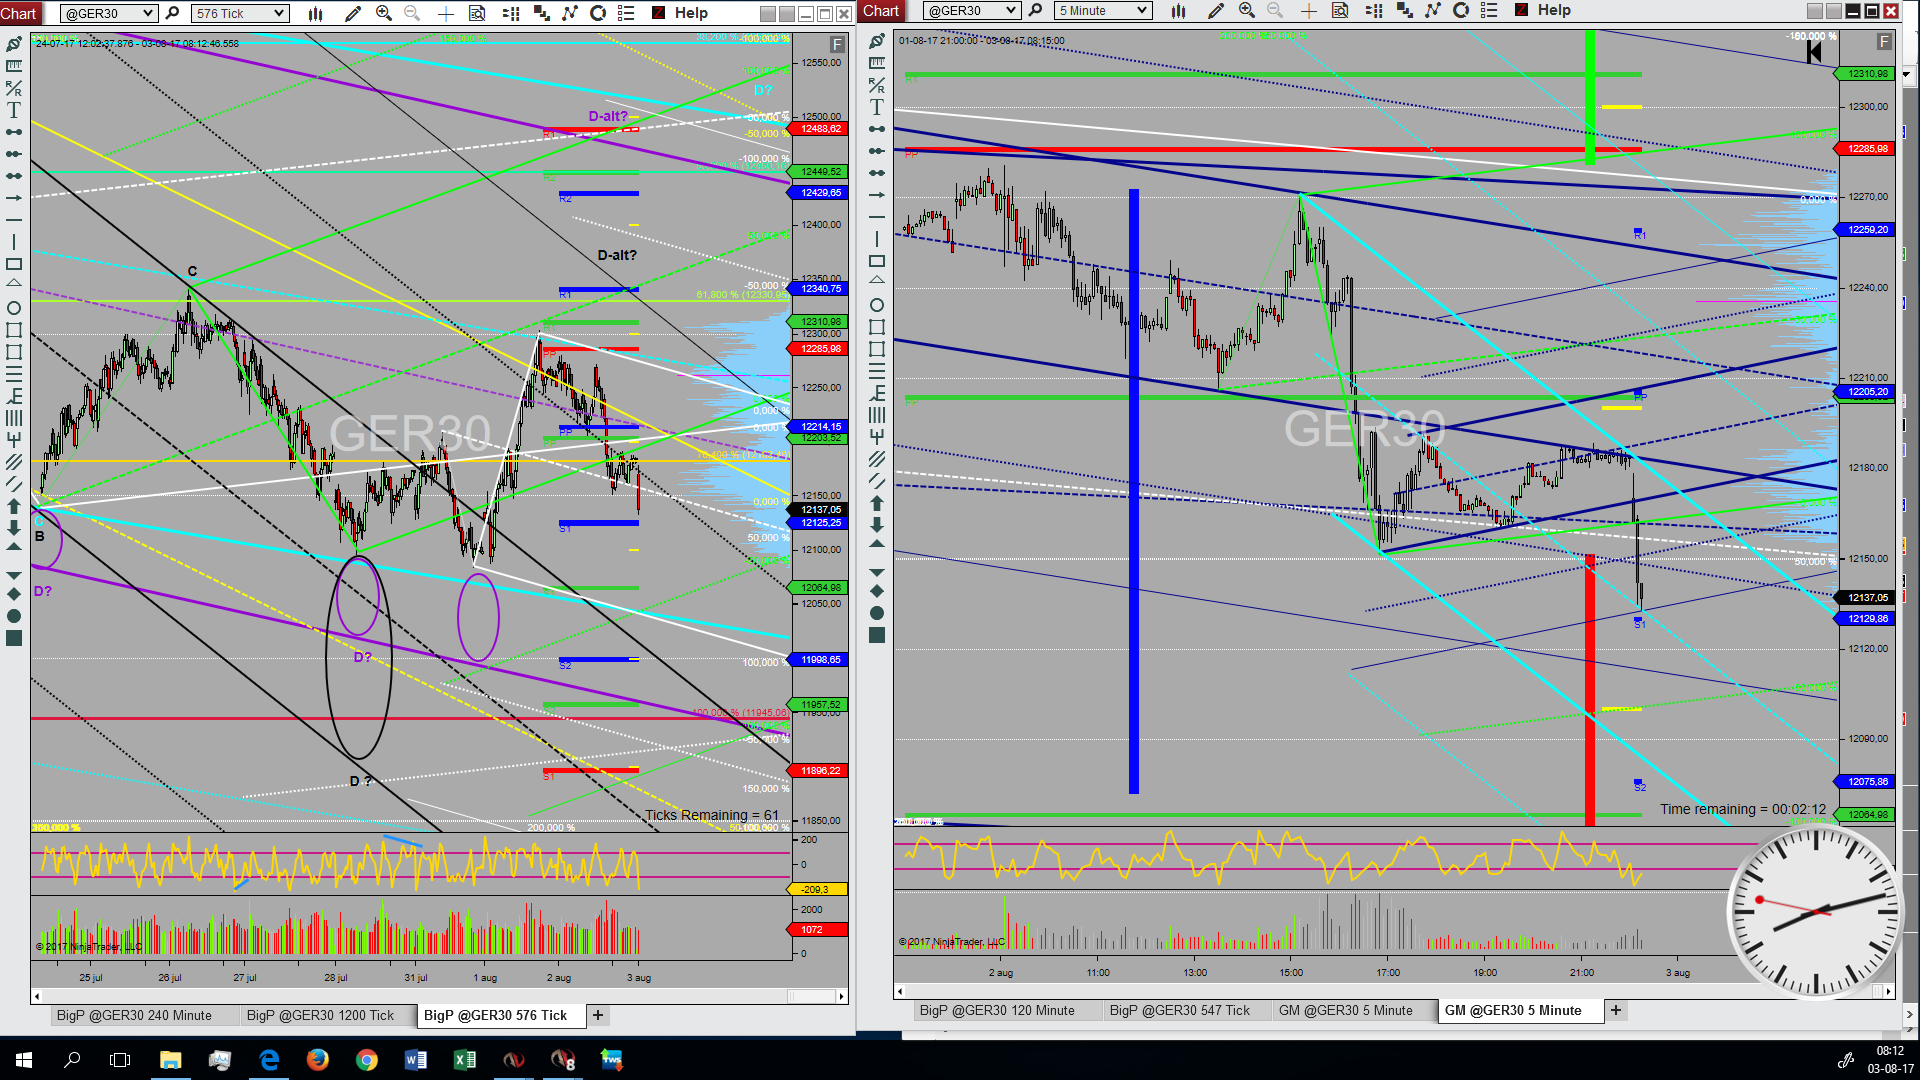Open Google Chrome from taskbar
This screenshot has height=1080, width=1920.
point(367,1059)
